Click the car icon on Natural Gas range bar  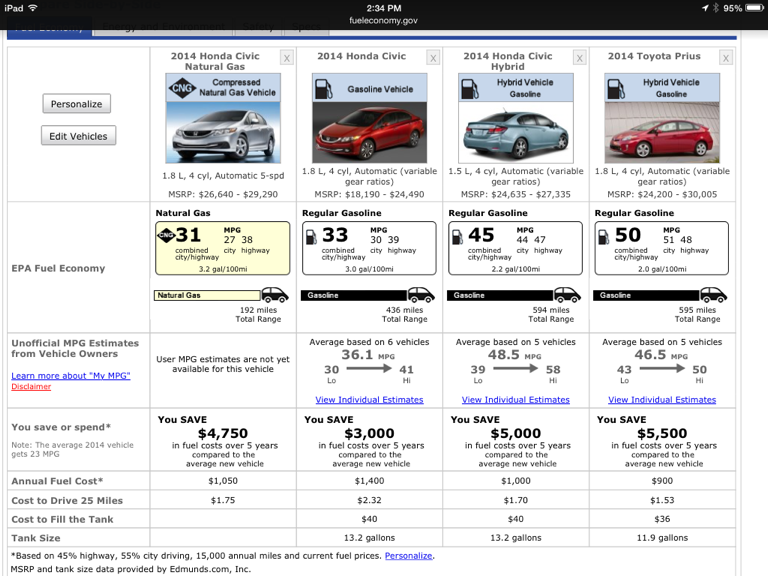(275, 295)
